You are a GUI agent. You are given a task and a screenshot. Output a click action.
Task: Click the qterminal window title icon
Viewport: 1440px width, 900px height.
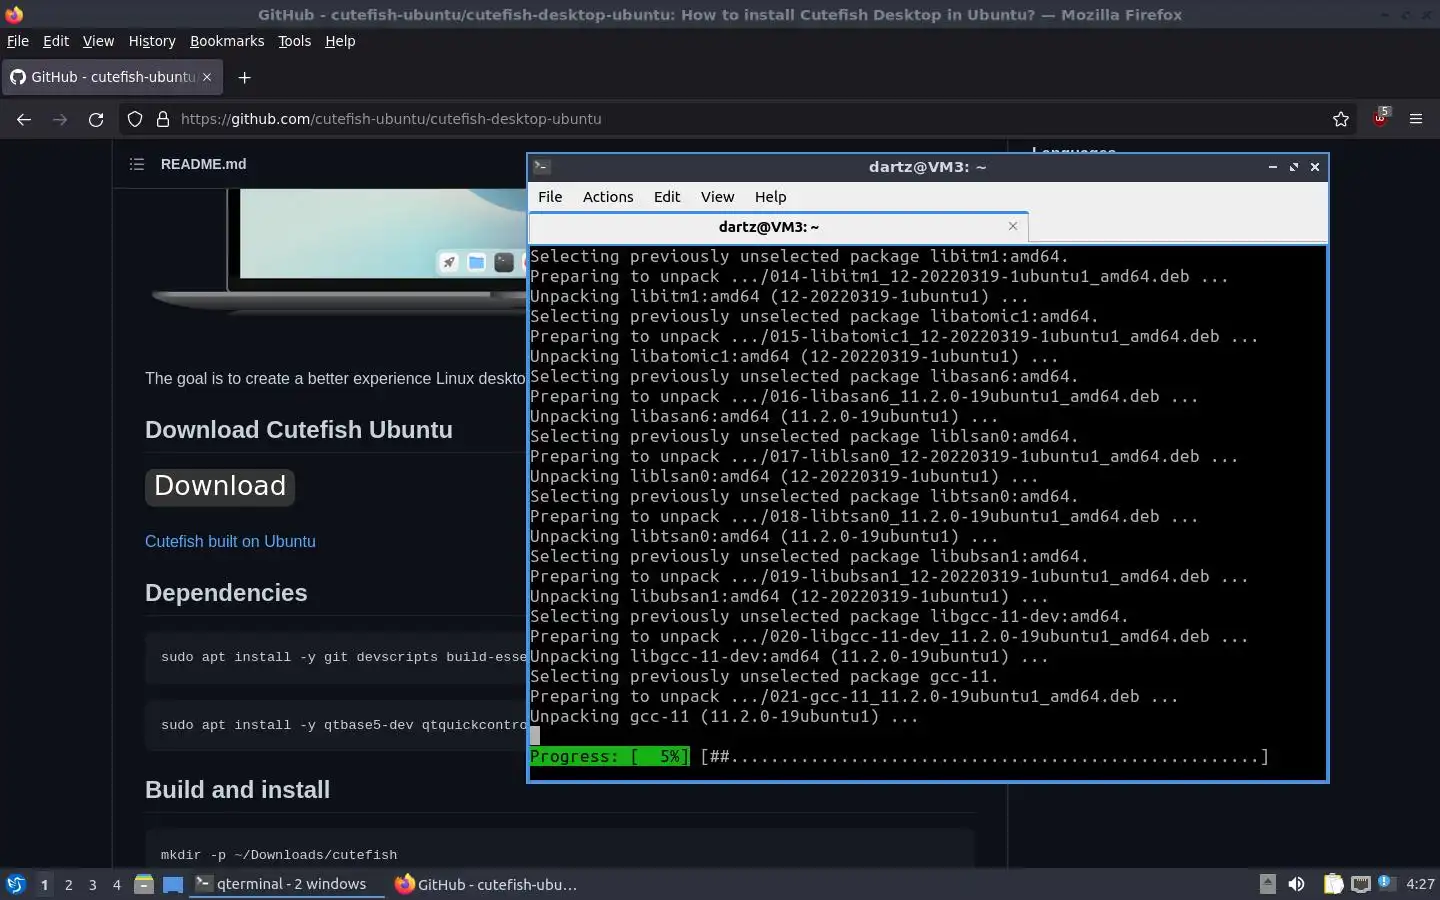(x=542, y=167)
